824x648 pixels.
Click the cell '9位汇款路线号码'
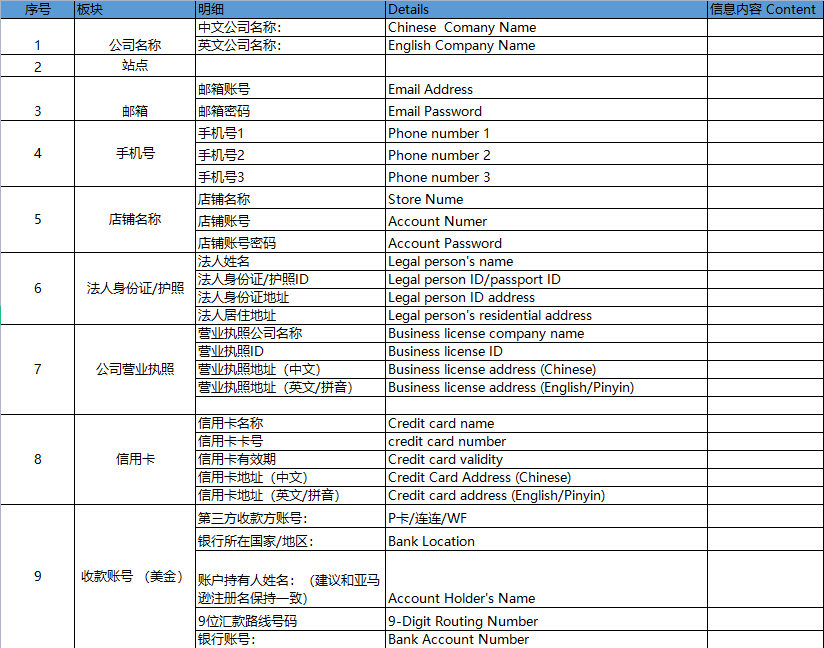[x=291, y=620]
